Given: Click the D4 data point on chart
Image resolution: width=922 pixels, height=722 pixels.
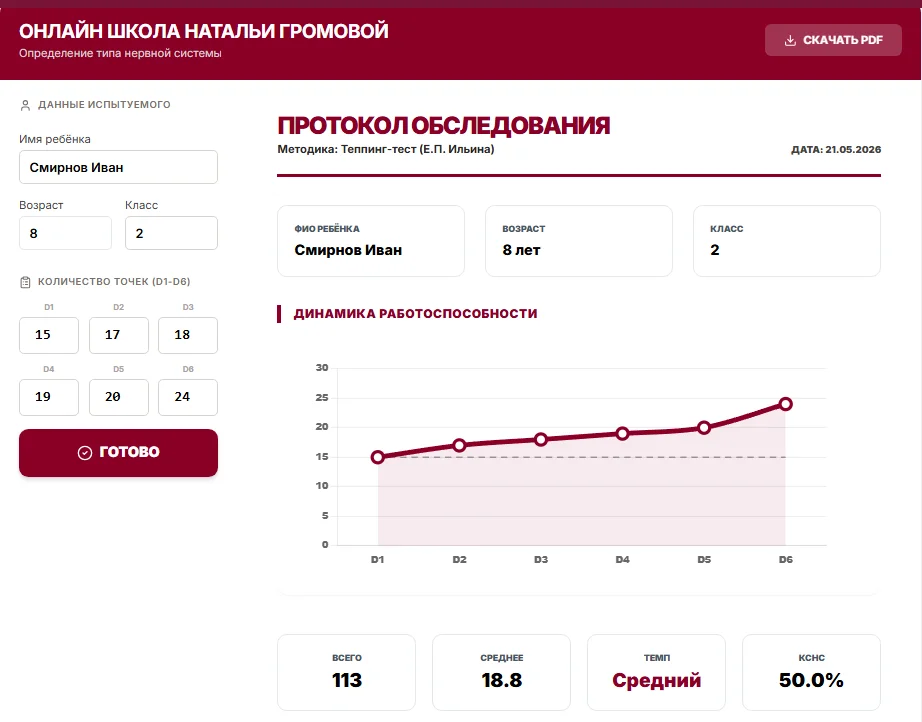Looking at the screenshot, I should tap(623, 434).
